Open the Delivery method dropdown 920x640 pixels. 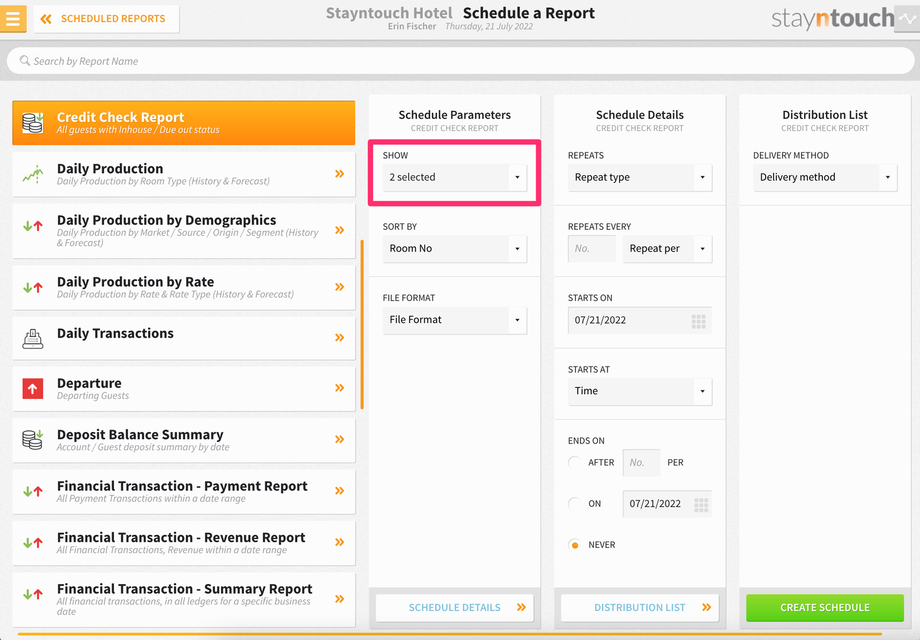pyautogui.click(x=825, y=177)
